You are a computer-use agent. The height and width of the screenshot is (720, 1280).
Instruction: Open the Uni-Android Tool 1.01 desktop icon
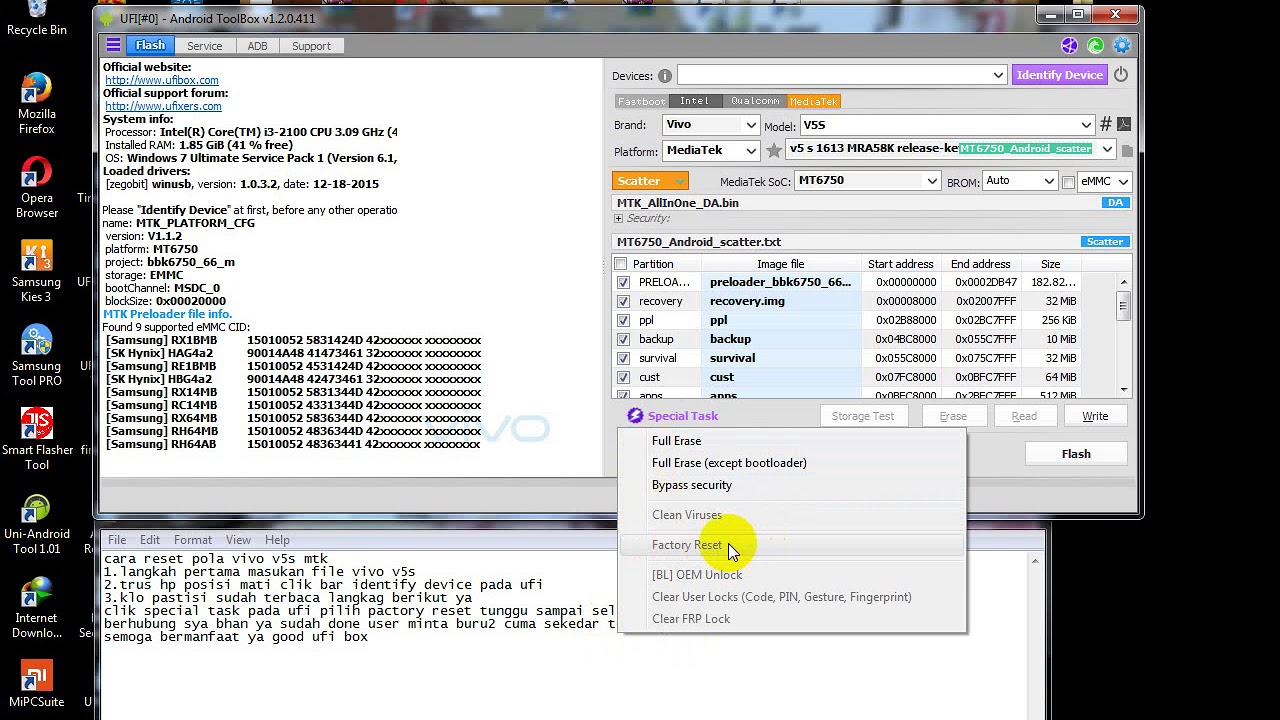point(36,522)
